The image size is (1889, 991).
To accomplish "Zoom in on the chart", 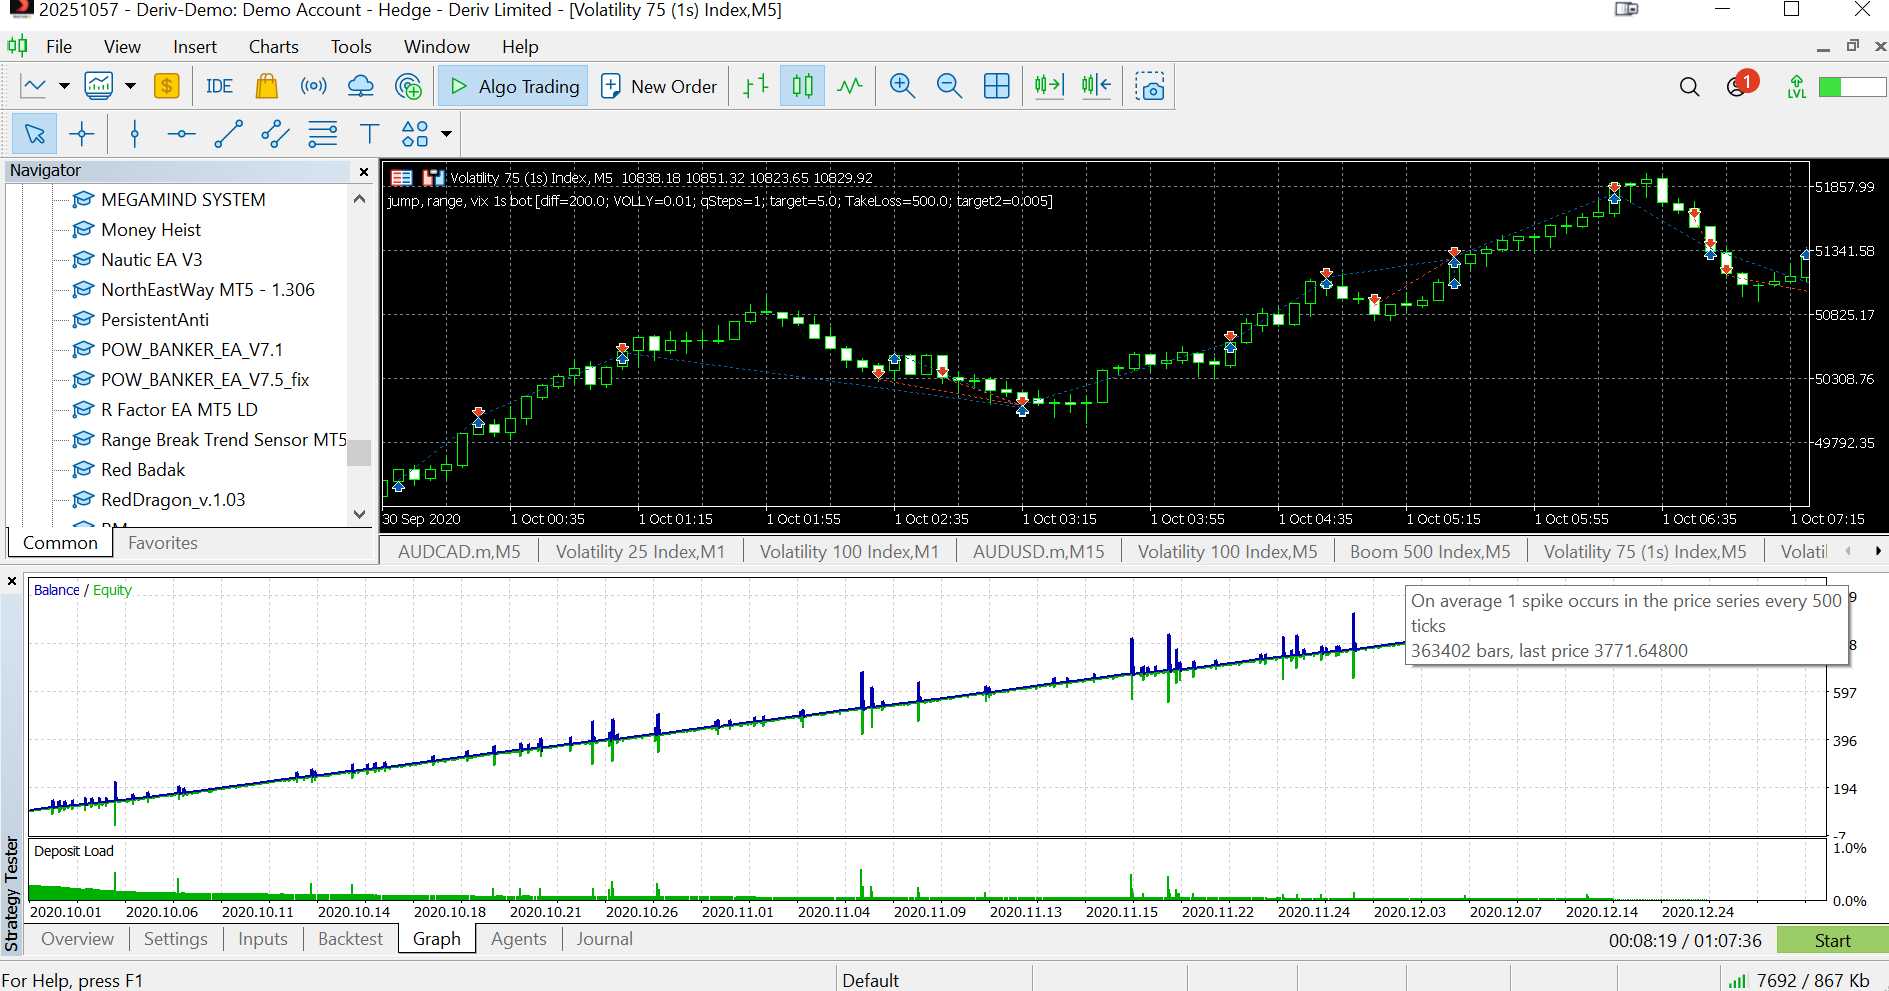I will [x=902, y=86].
